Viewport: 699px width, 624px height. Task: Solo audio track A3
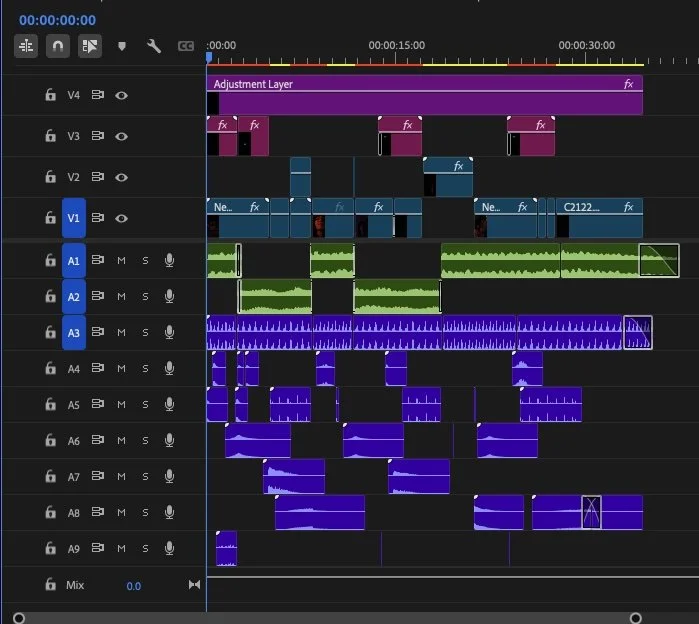(x=145, y=333)
